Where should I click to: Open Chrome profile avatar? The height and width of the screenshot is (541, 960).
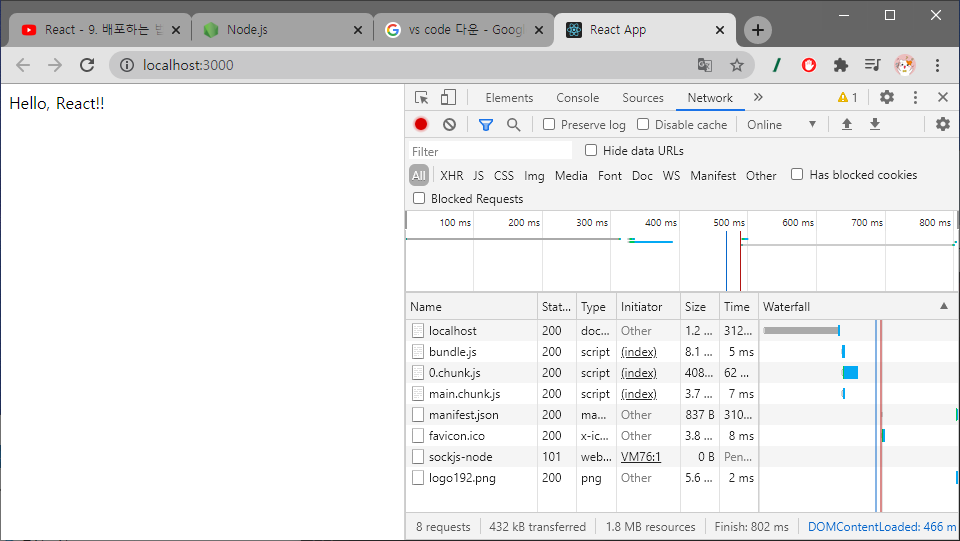[905, 65]
